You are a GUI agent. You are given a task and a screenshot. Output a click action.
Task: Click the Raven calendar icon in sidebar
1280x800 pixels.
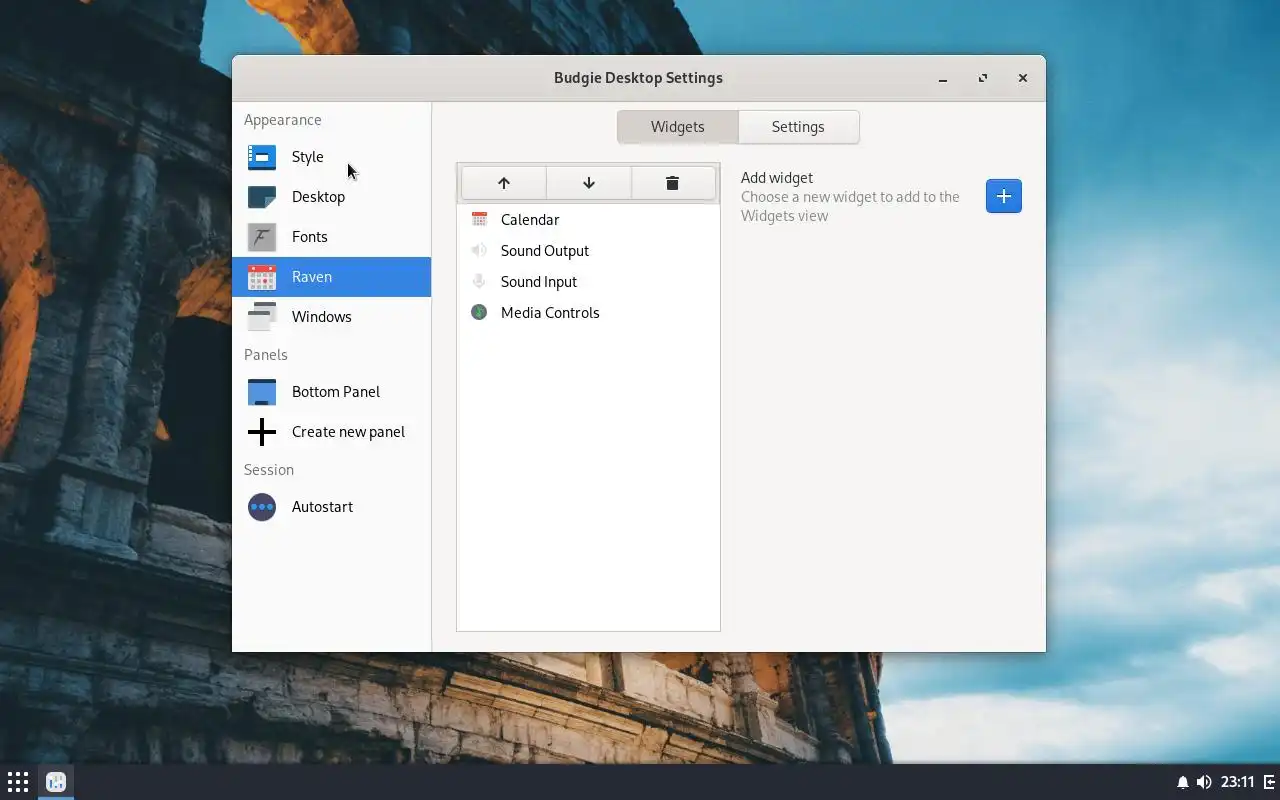(x=262, y=277)
